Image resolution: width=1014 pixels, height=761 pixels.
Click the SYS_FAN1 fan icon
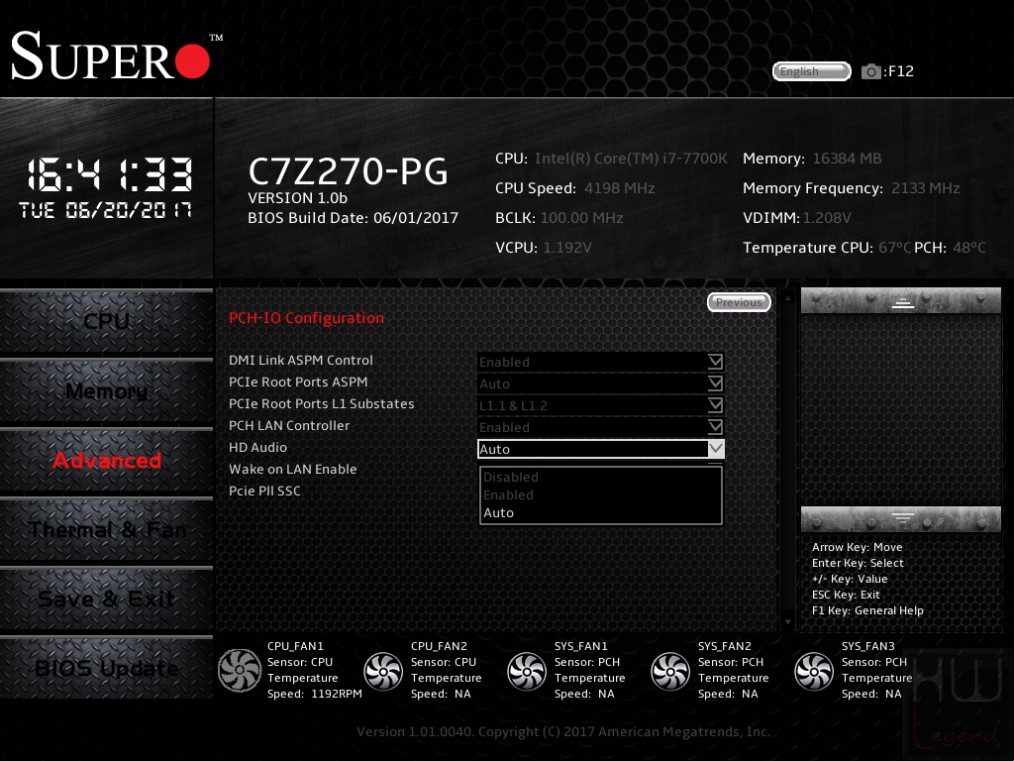(x=526, y=670)
